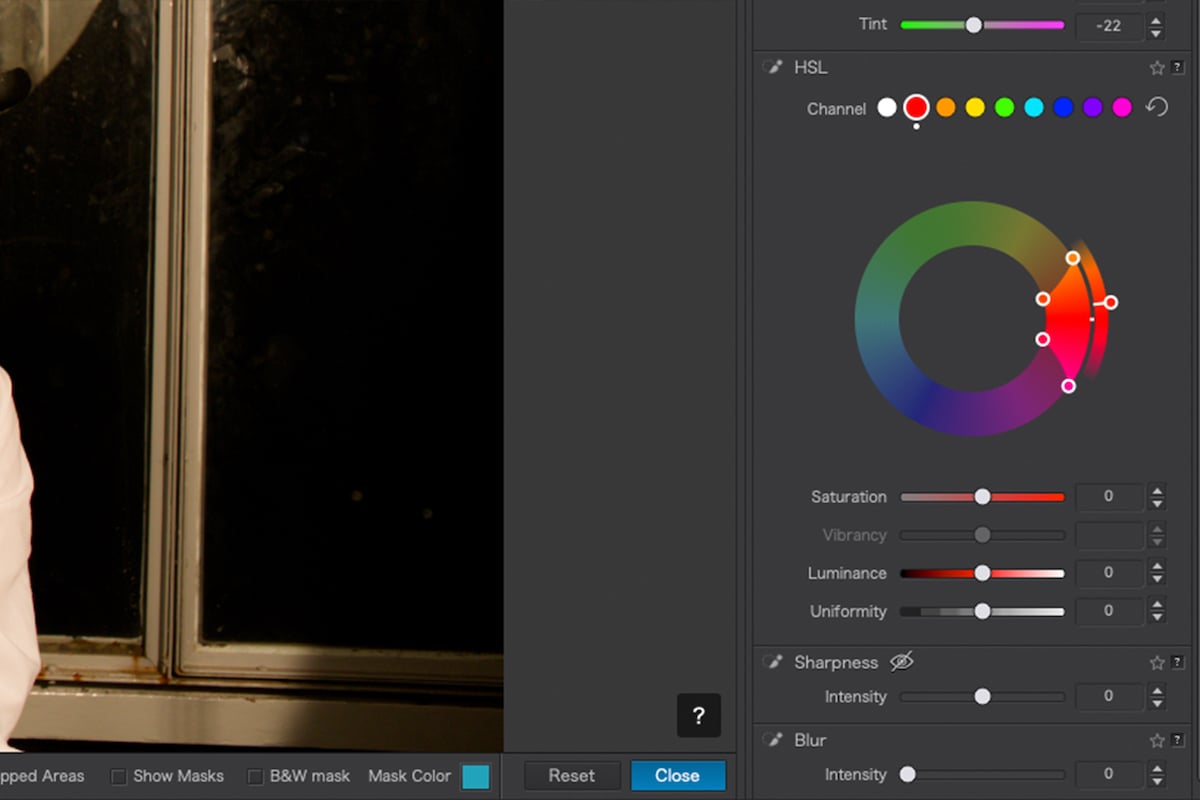1200x800 pixels.
Task: Click the local adjustment brush icon beside HSL
Action: click(771, 66)
